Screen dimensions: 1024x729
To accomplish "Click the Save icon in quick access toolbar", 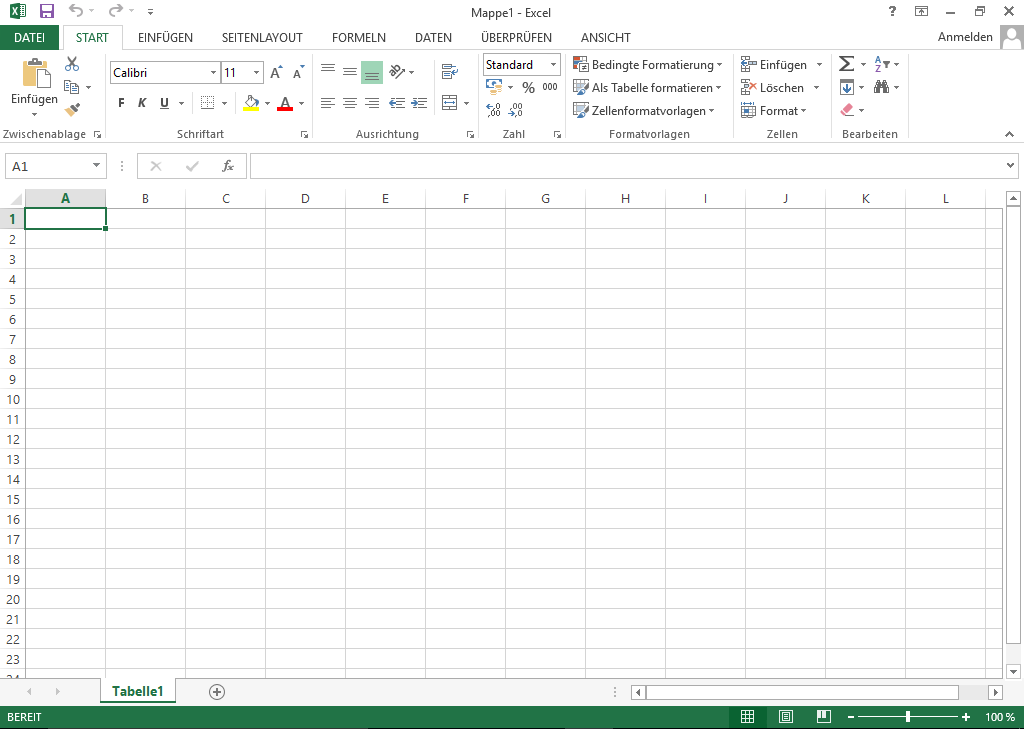I will 46,12.
